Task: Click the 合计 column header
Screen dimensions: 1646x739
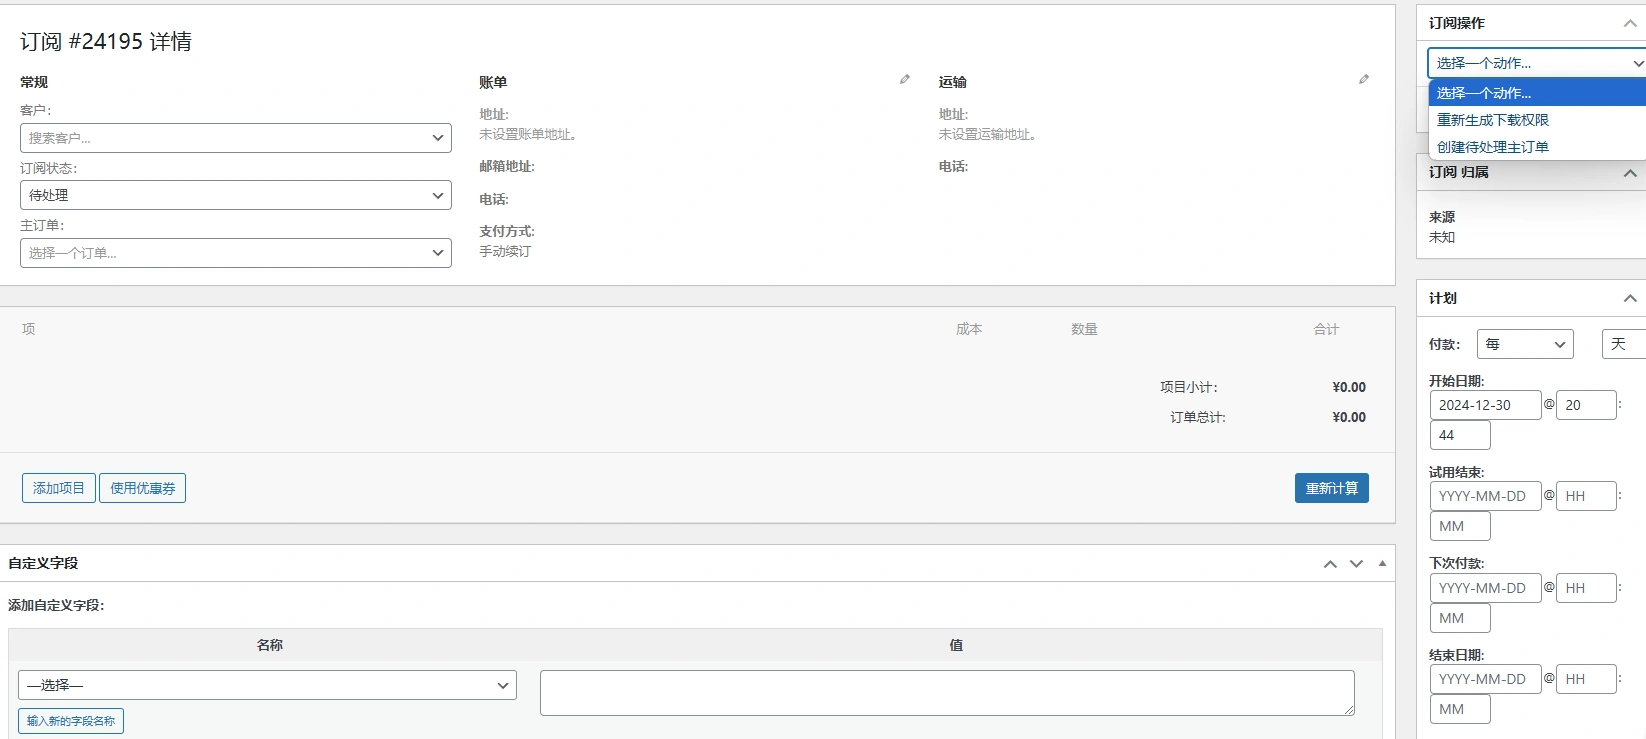Action: pos(1326,329)
